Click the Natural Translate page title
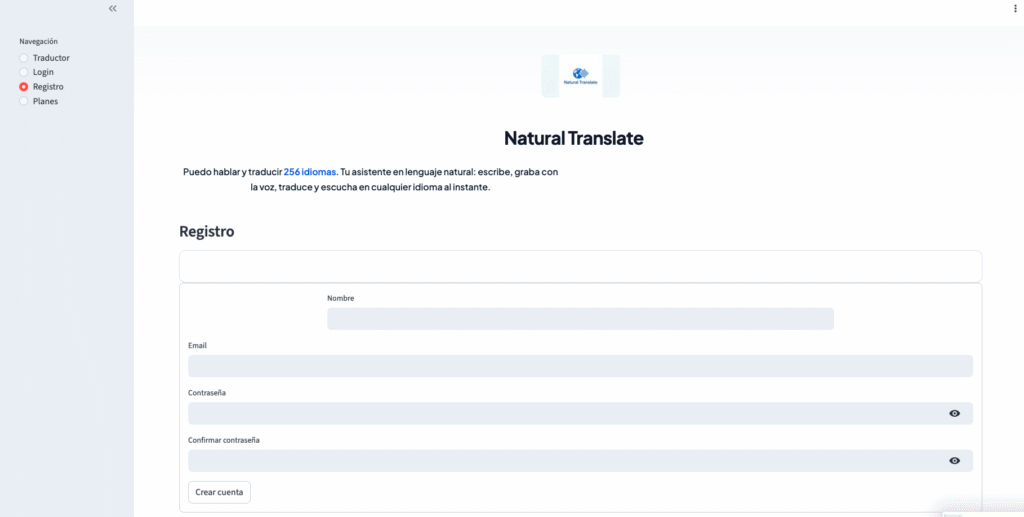The width and height of the screenshot is (1024, 517). (574, 138)
